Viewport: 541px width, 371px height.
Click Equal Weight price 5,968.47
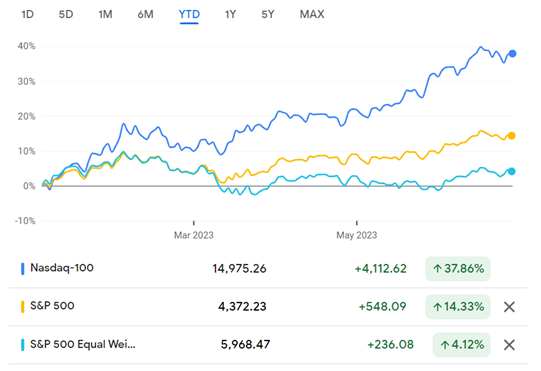[x=245, y=345]
